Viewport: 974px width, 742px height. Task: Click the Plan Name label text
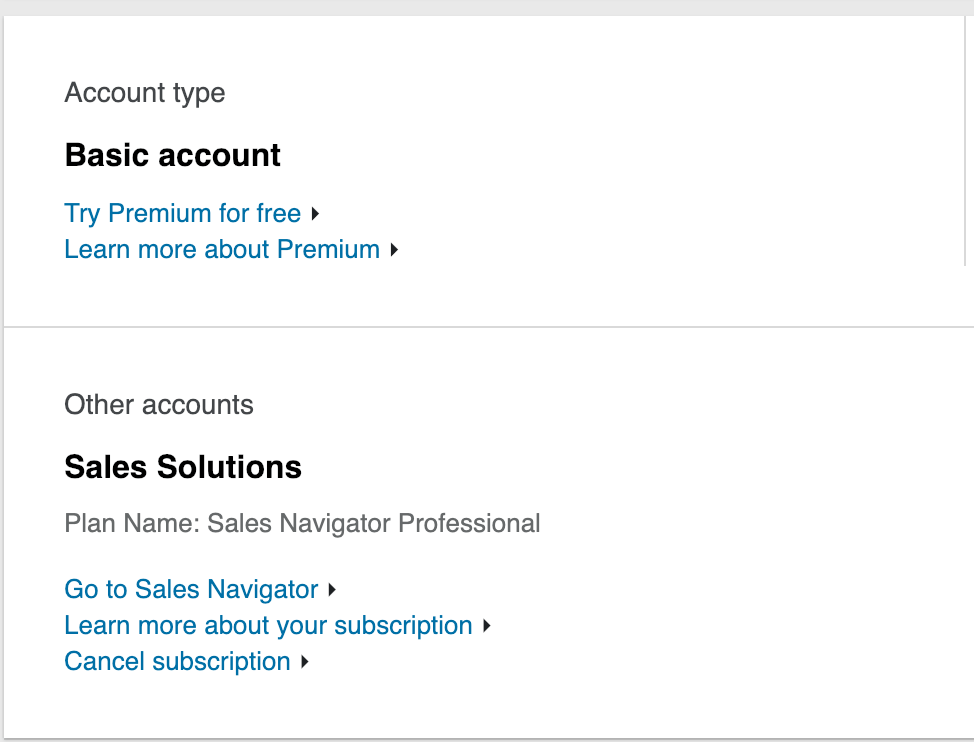click(x=132, y=524)
